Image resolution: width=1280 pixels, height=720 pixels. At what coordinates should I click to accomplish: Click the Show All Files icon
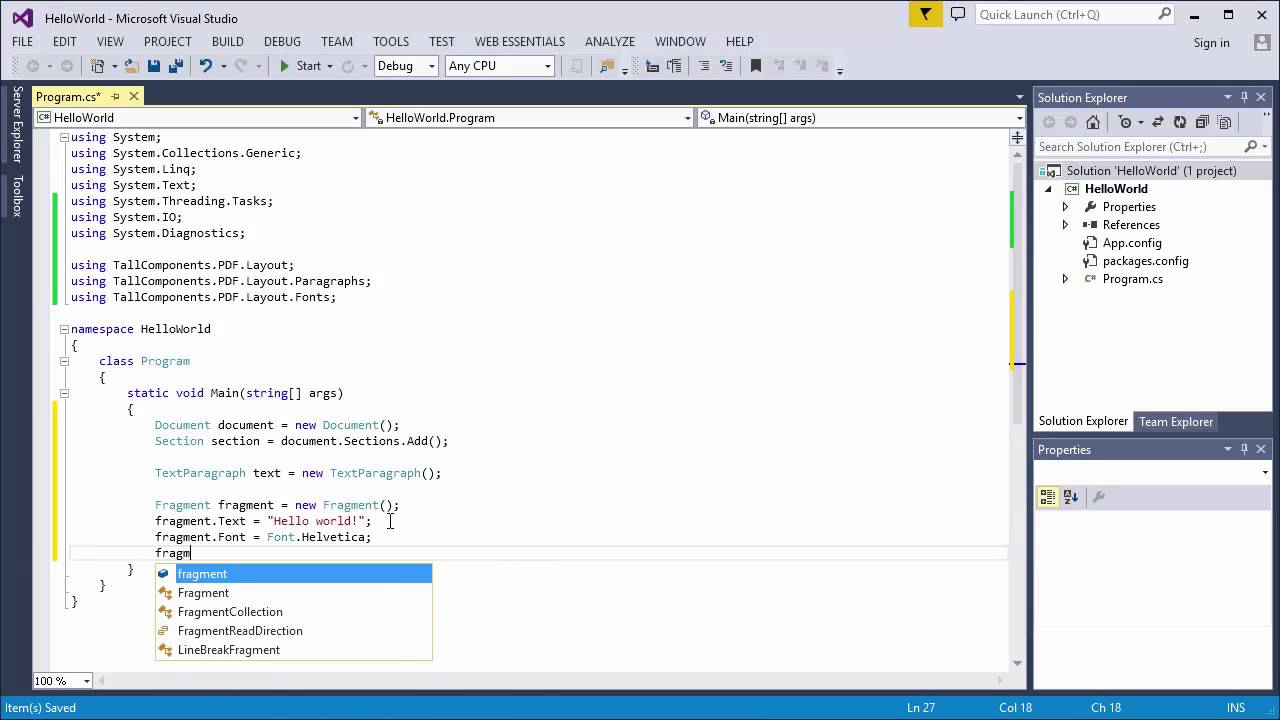(x=1224, y=122)
